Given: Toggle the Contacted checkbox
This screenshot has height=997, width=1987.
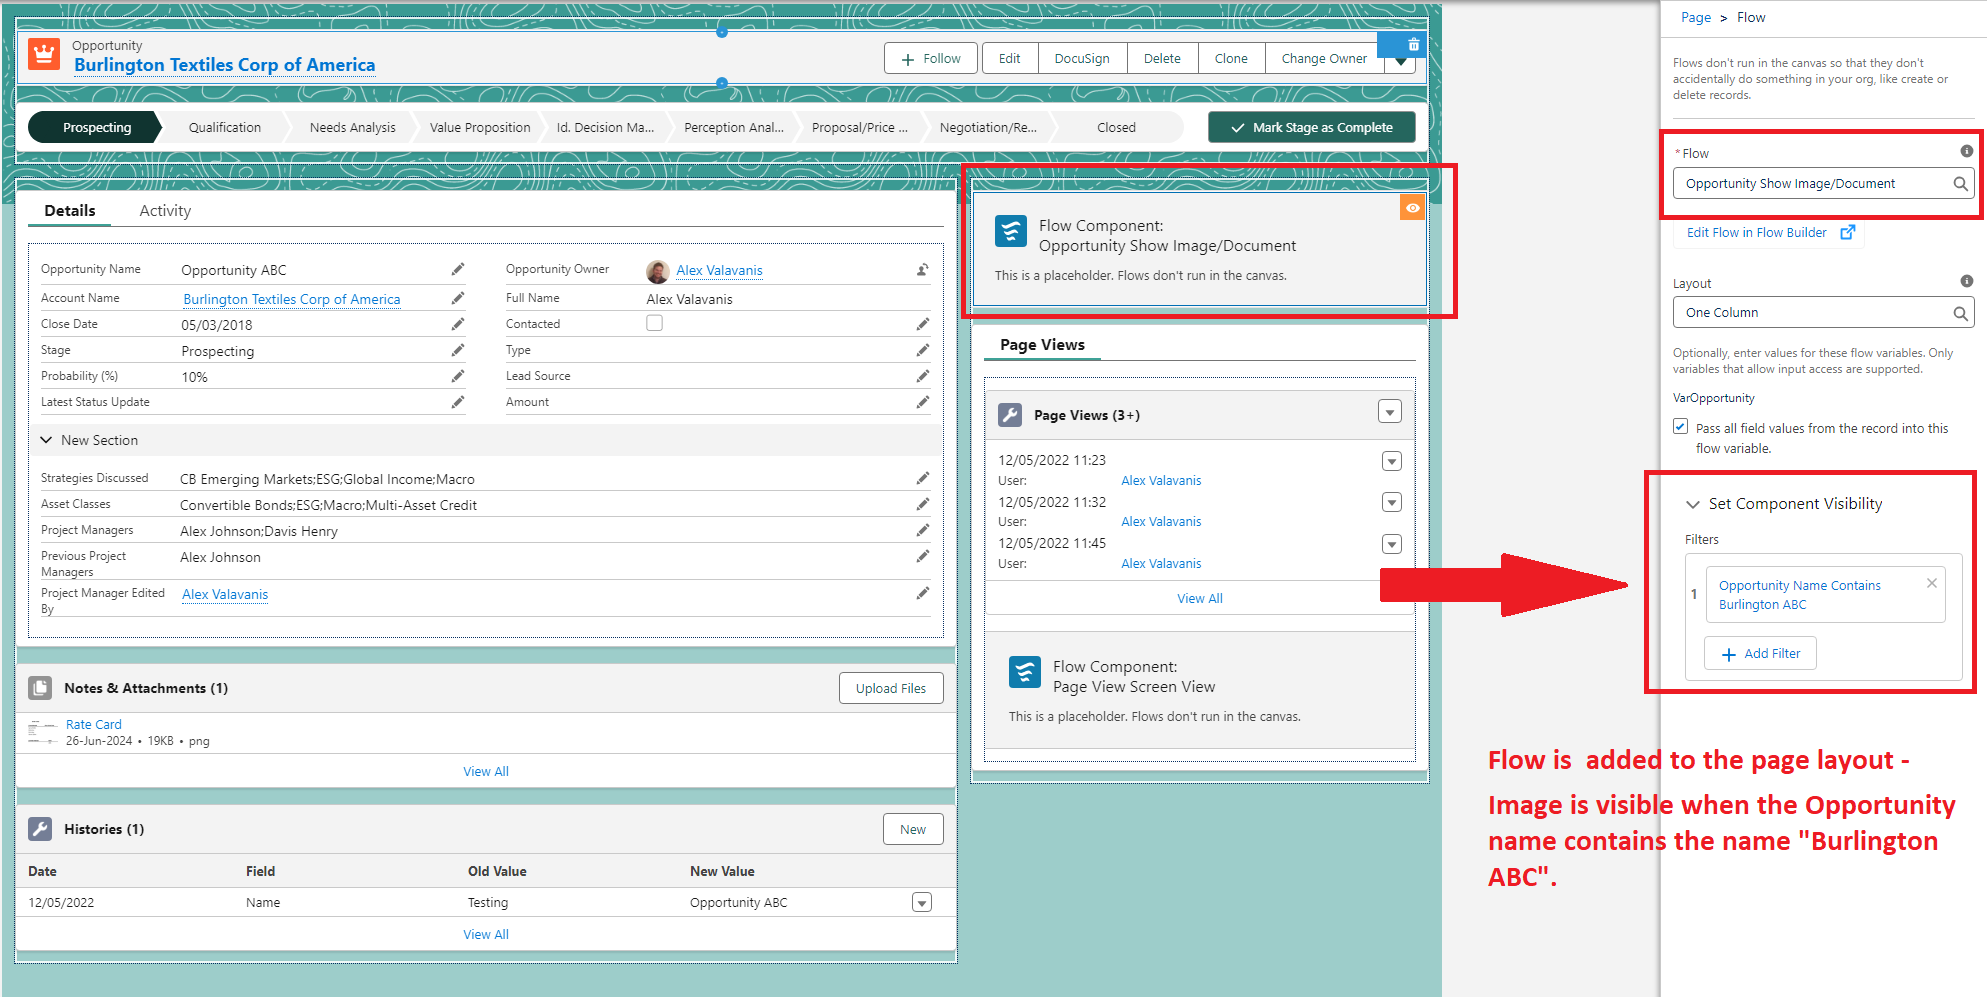Looking at the screenshot, I should point(654,323).
